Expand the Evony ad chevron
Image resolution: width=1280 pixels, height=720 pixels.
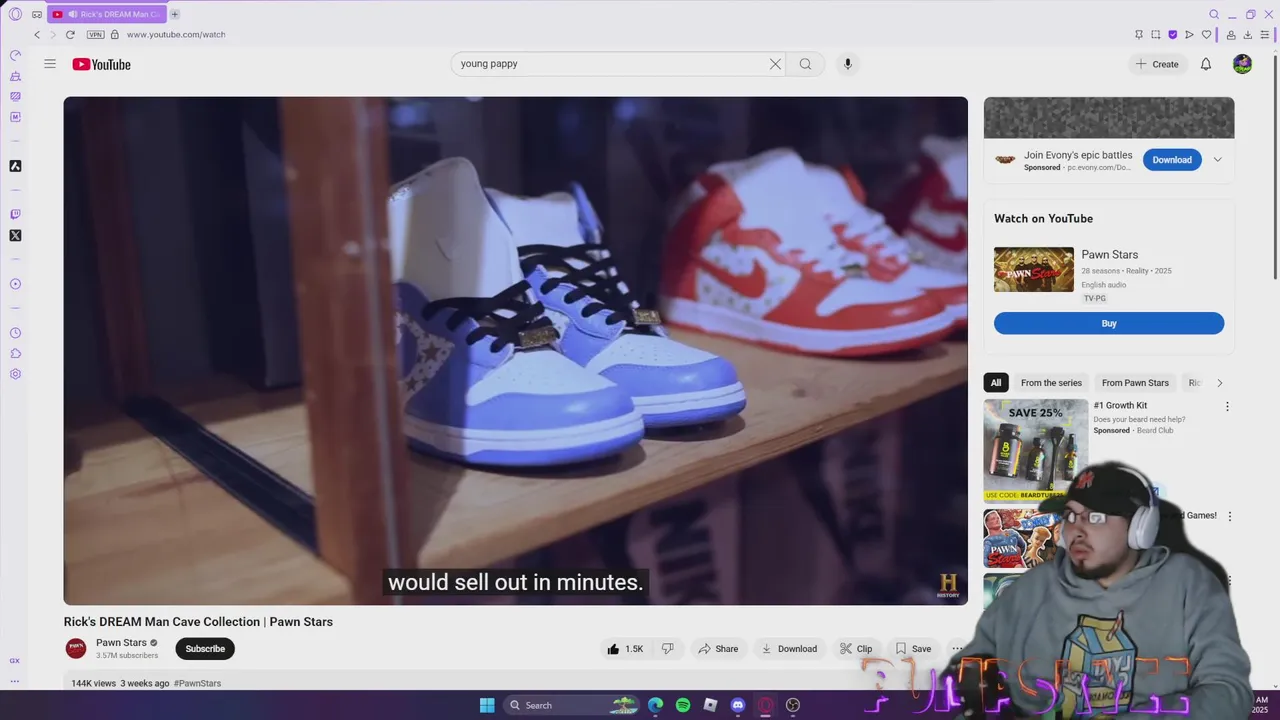1217,160
